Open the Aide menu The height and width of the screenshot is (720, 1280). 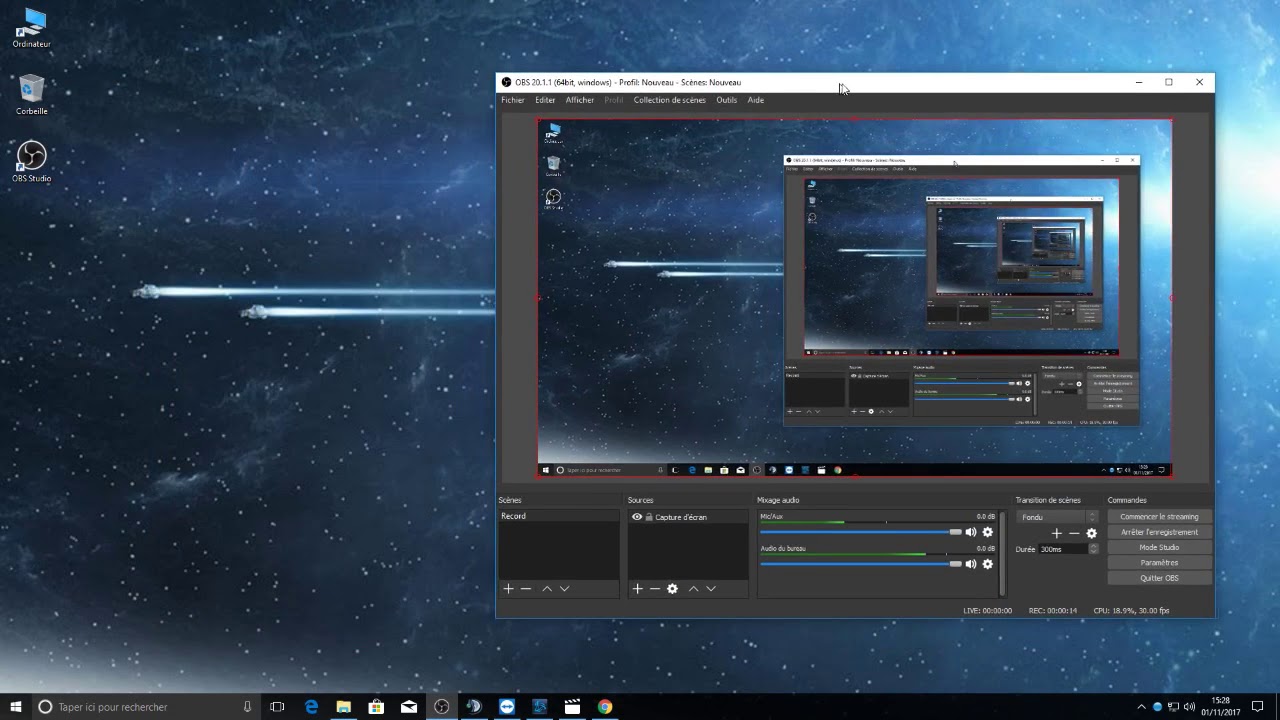(x=756, y=100)
